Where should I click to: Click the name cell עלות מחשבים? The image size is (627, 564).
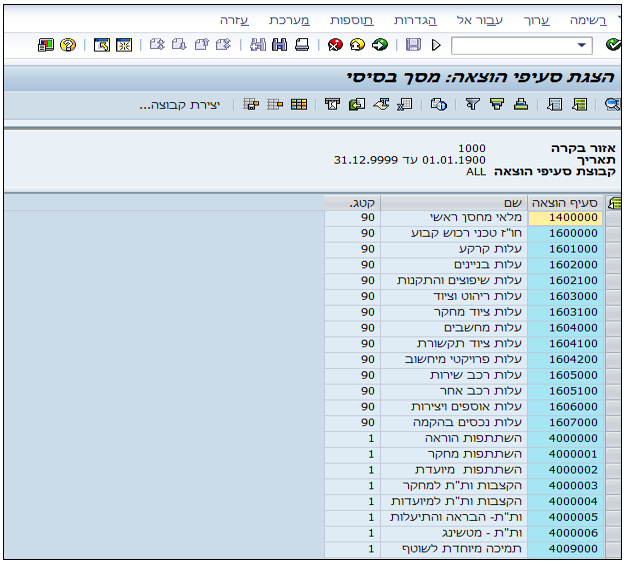point(454,328)
